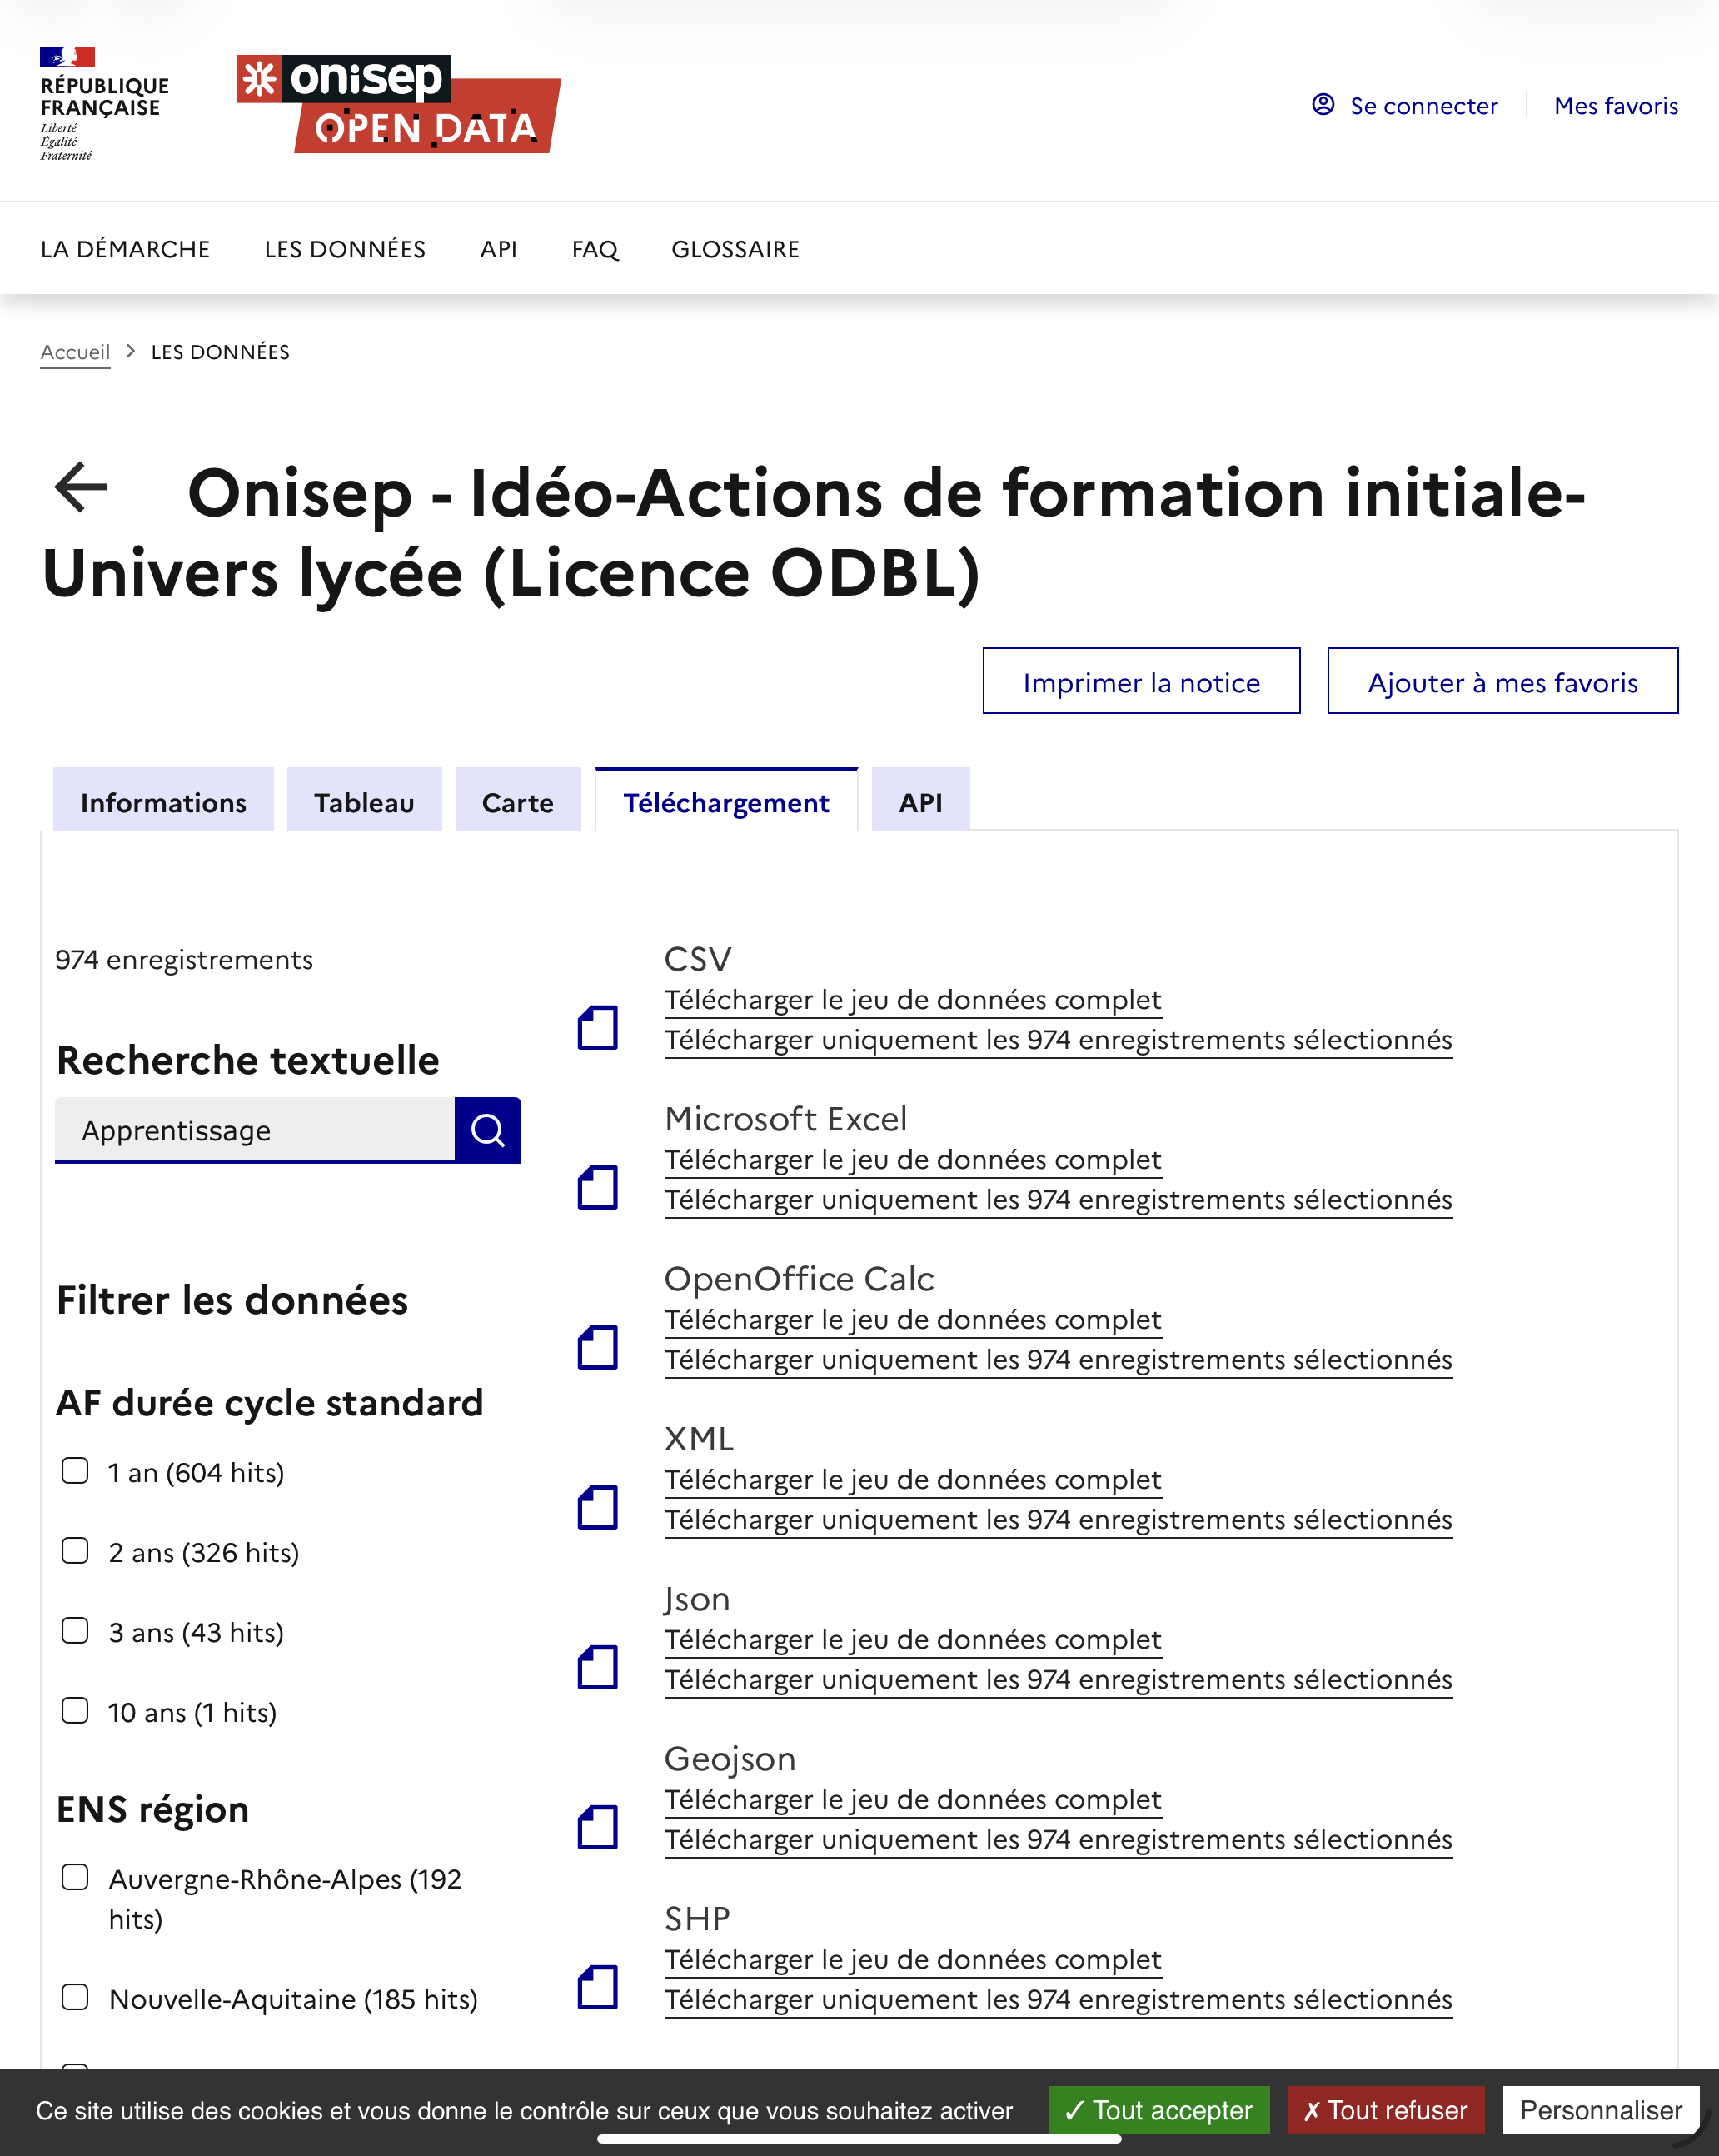
Task: Check the Nouvelle-Aquitaine (185 hits) box
Action: (75, 1997)
